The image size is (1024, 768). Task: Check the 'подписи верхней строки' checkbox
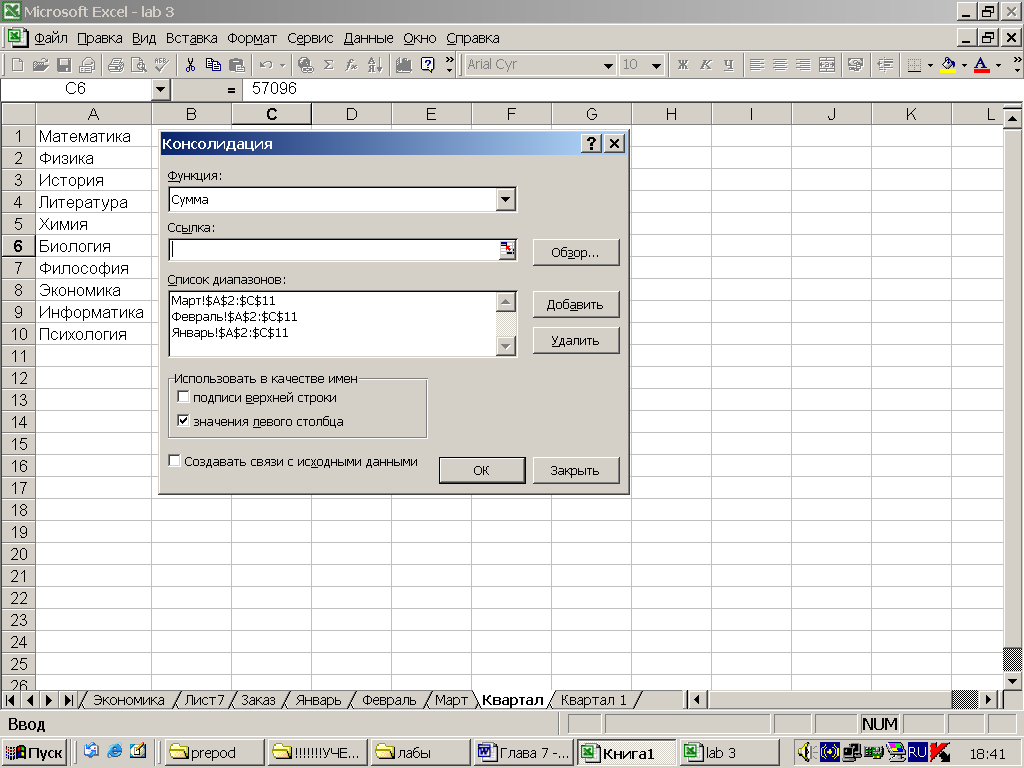pyautogui.click(x=184, y=397)
